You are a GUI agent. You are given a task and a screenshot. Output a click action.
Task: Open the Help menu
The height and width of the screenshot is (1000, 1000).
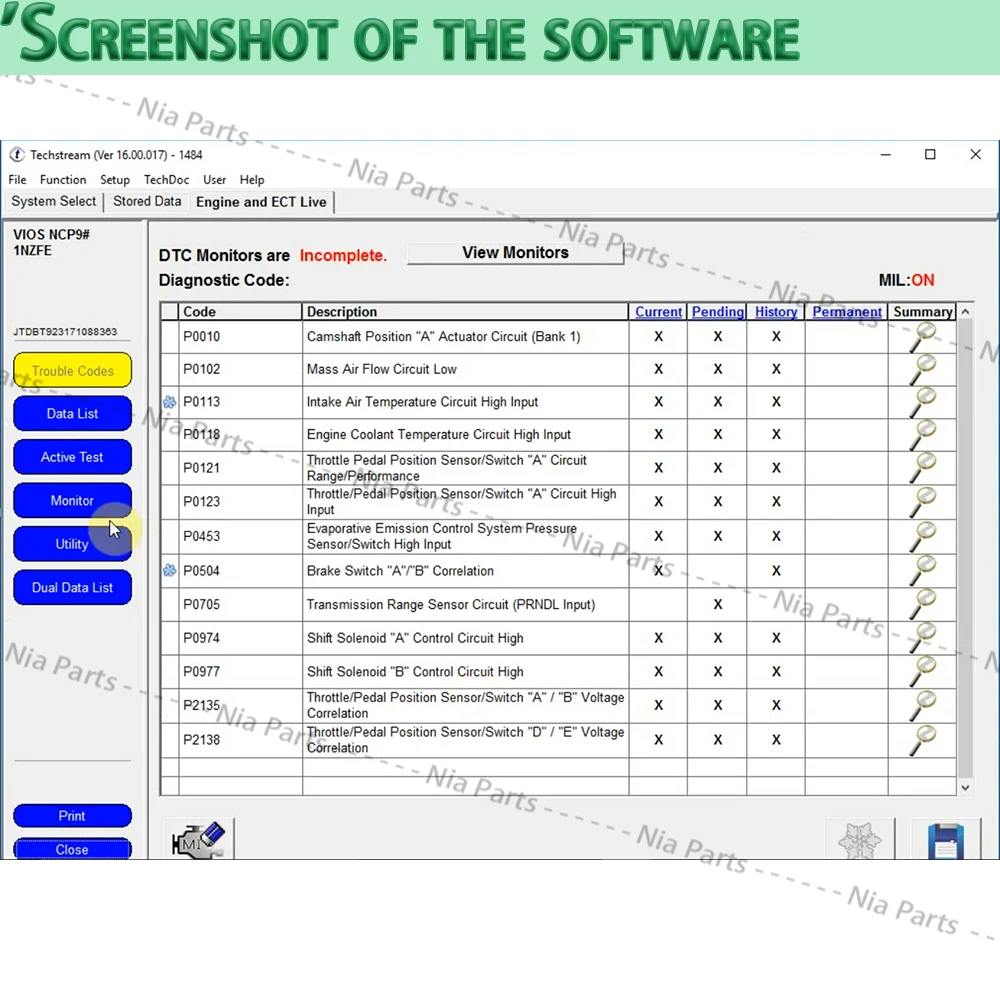pos(252,180)
